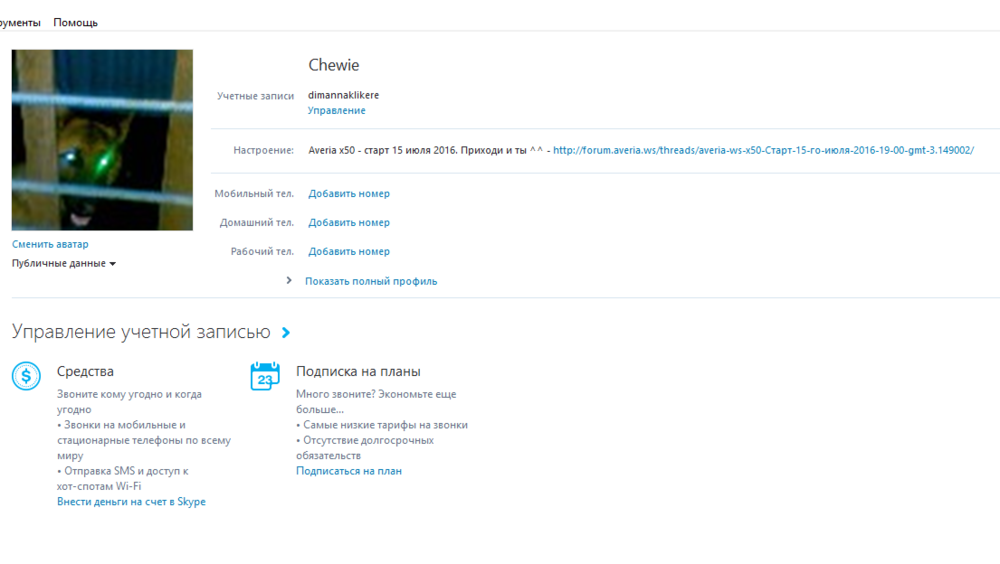Add a number for Мобильный тел.
Image resolution: width=1000 pixels, height=564 pixels.
[x=348, y=194]
